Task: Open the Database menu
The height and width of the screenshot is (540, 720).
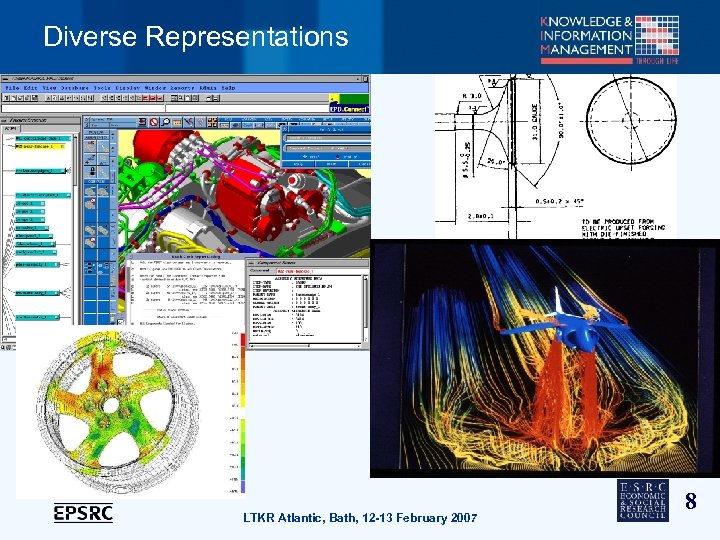Action: pos(75,87)
